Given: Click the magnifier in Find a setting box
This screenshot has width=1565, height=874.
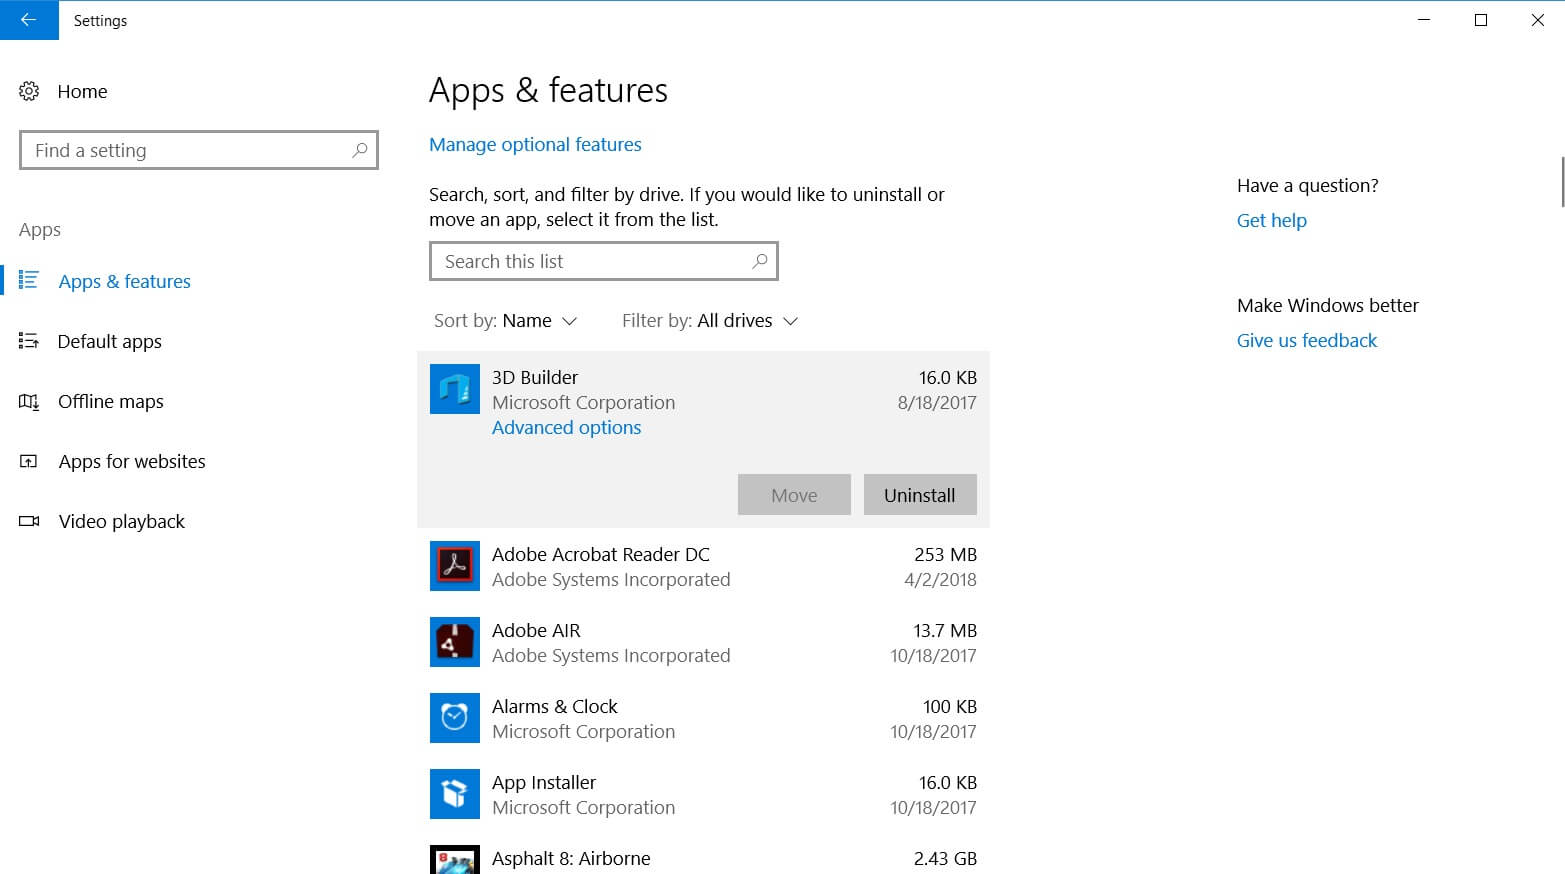Looking at the screenshot, I should [360, 150].
